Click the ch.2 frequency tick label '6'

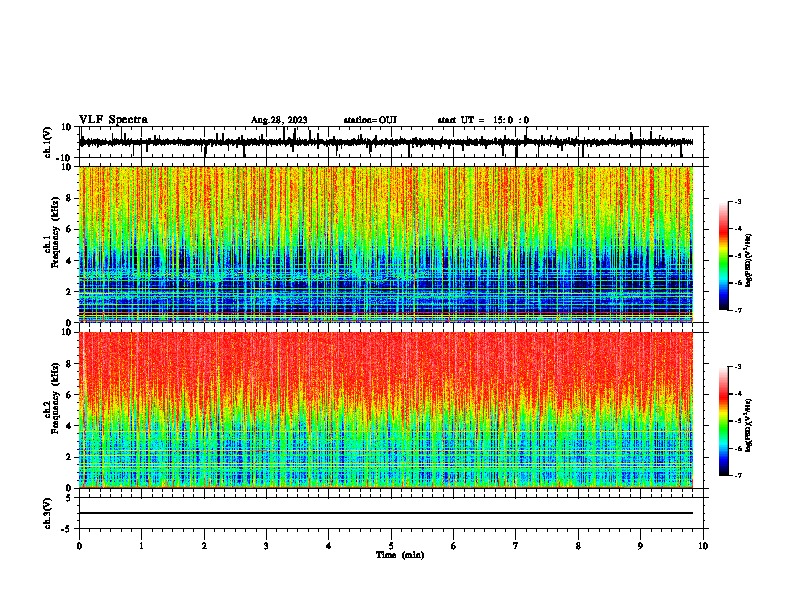(69, 395)
